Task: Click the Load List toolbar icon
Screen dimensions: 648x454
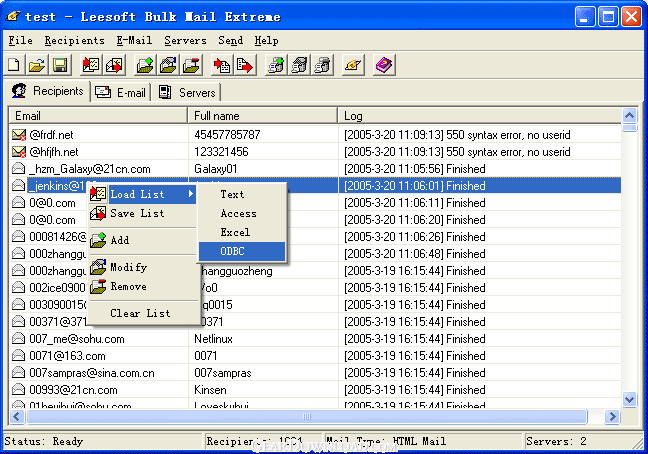Action: coord(91,65)
